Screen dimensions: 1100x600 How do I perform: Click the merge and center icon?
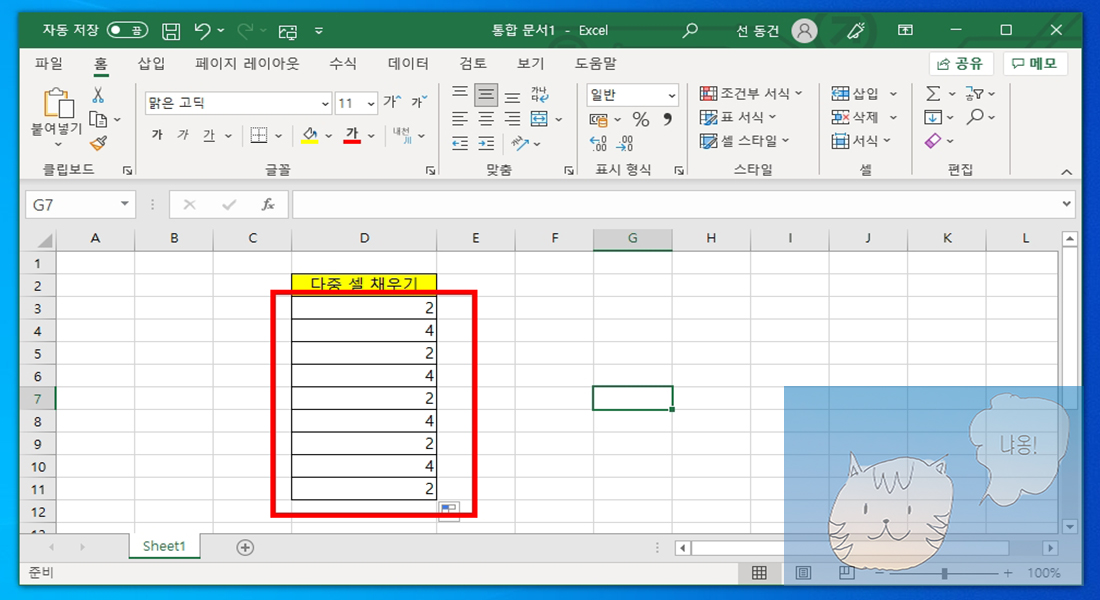point(539,119)
